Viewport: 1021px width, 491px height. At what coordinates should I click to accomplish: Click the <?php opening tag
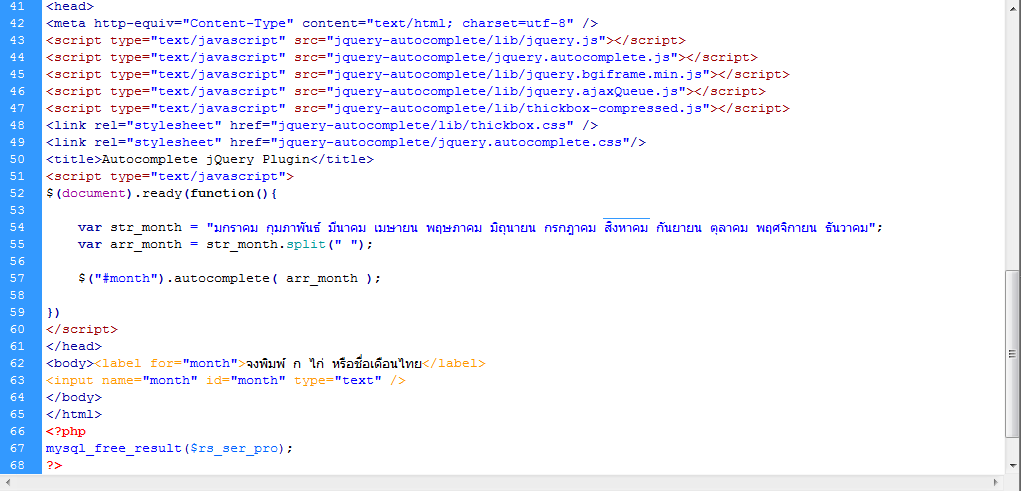tap(66, 431)
